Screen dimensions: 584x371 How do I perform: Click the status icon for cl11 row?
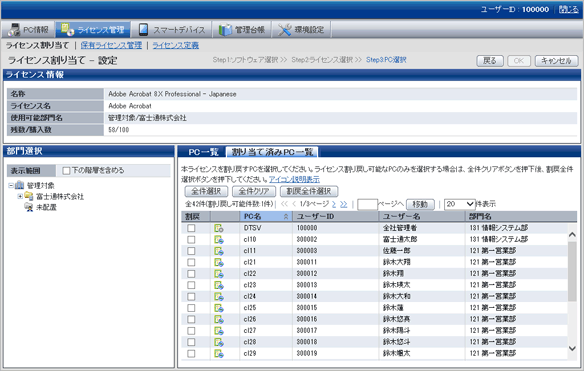[219, 251]
